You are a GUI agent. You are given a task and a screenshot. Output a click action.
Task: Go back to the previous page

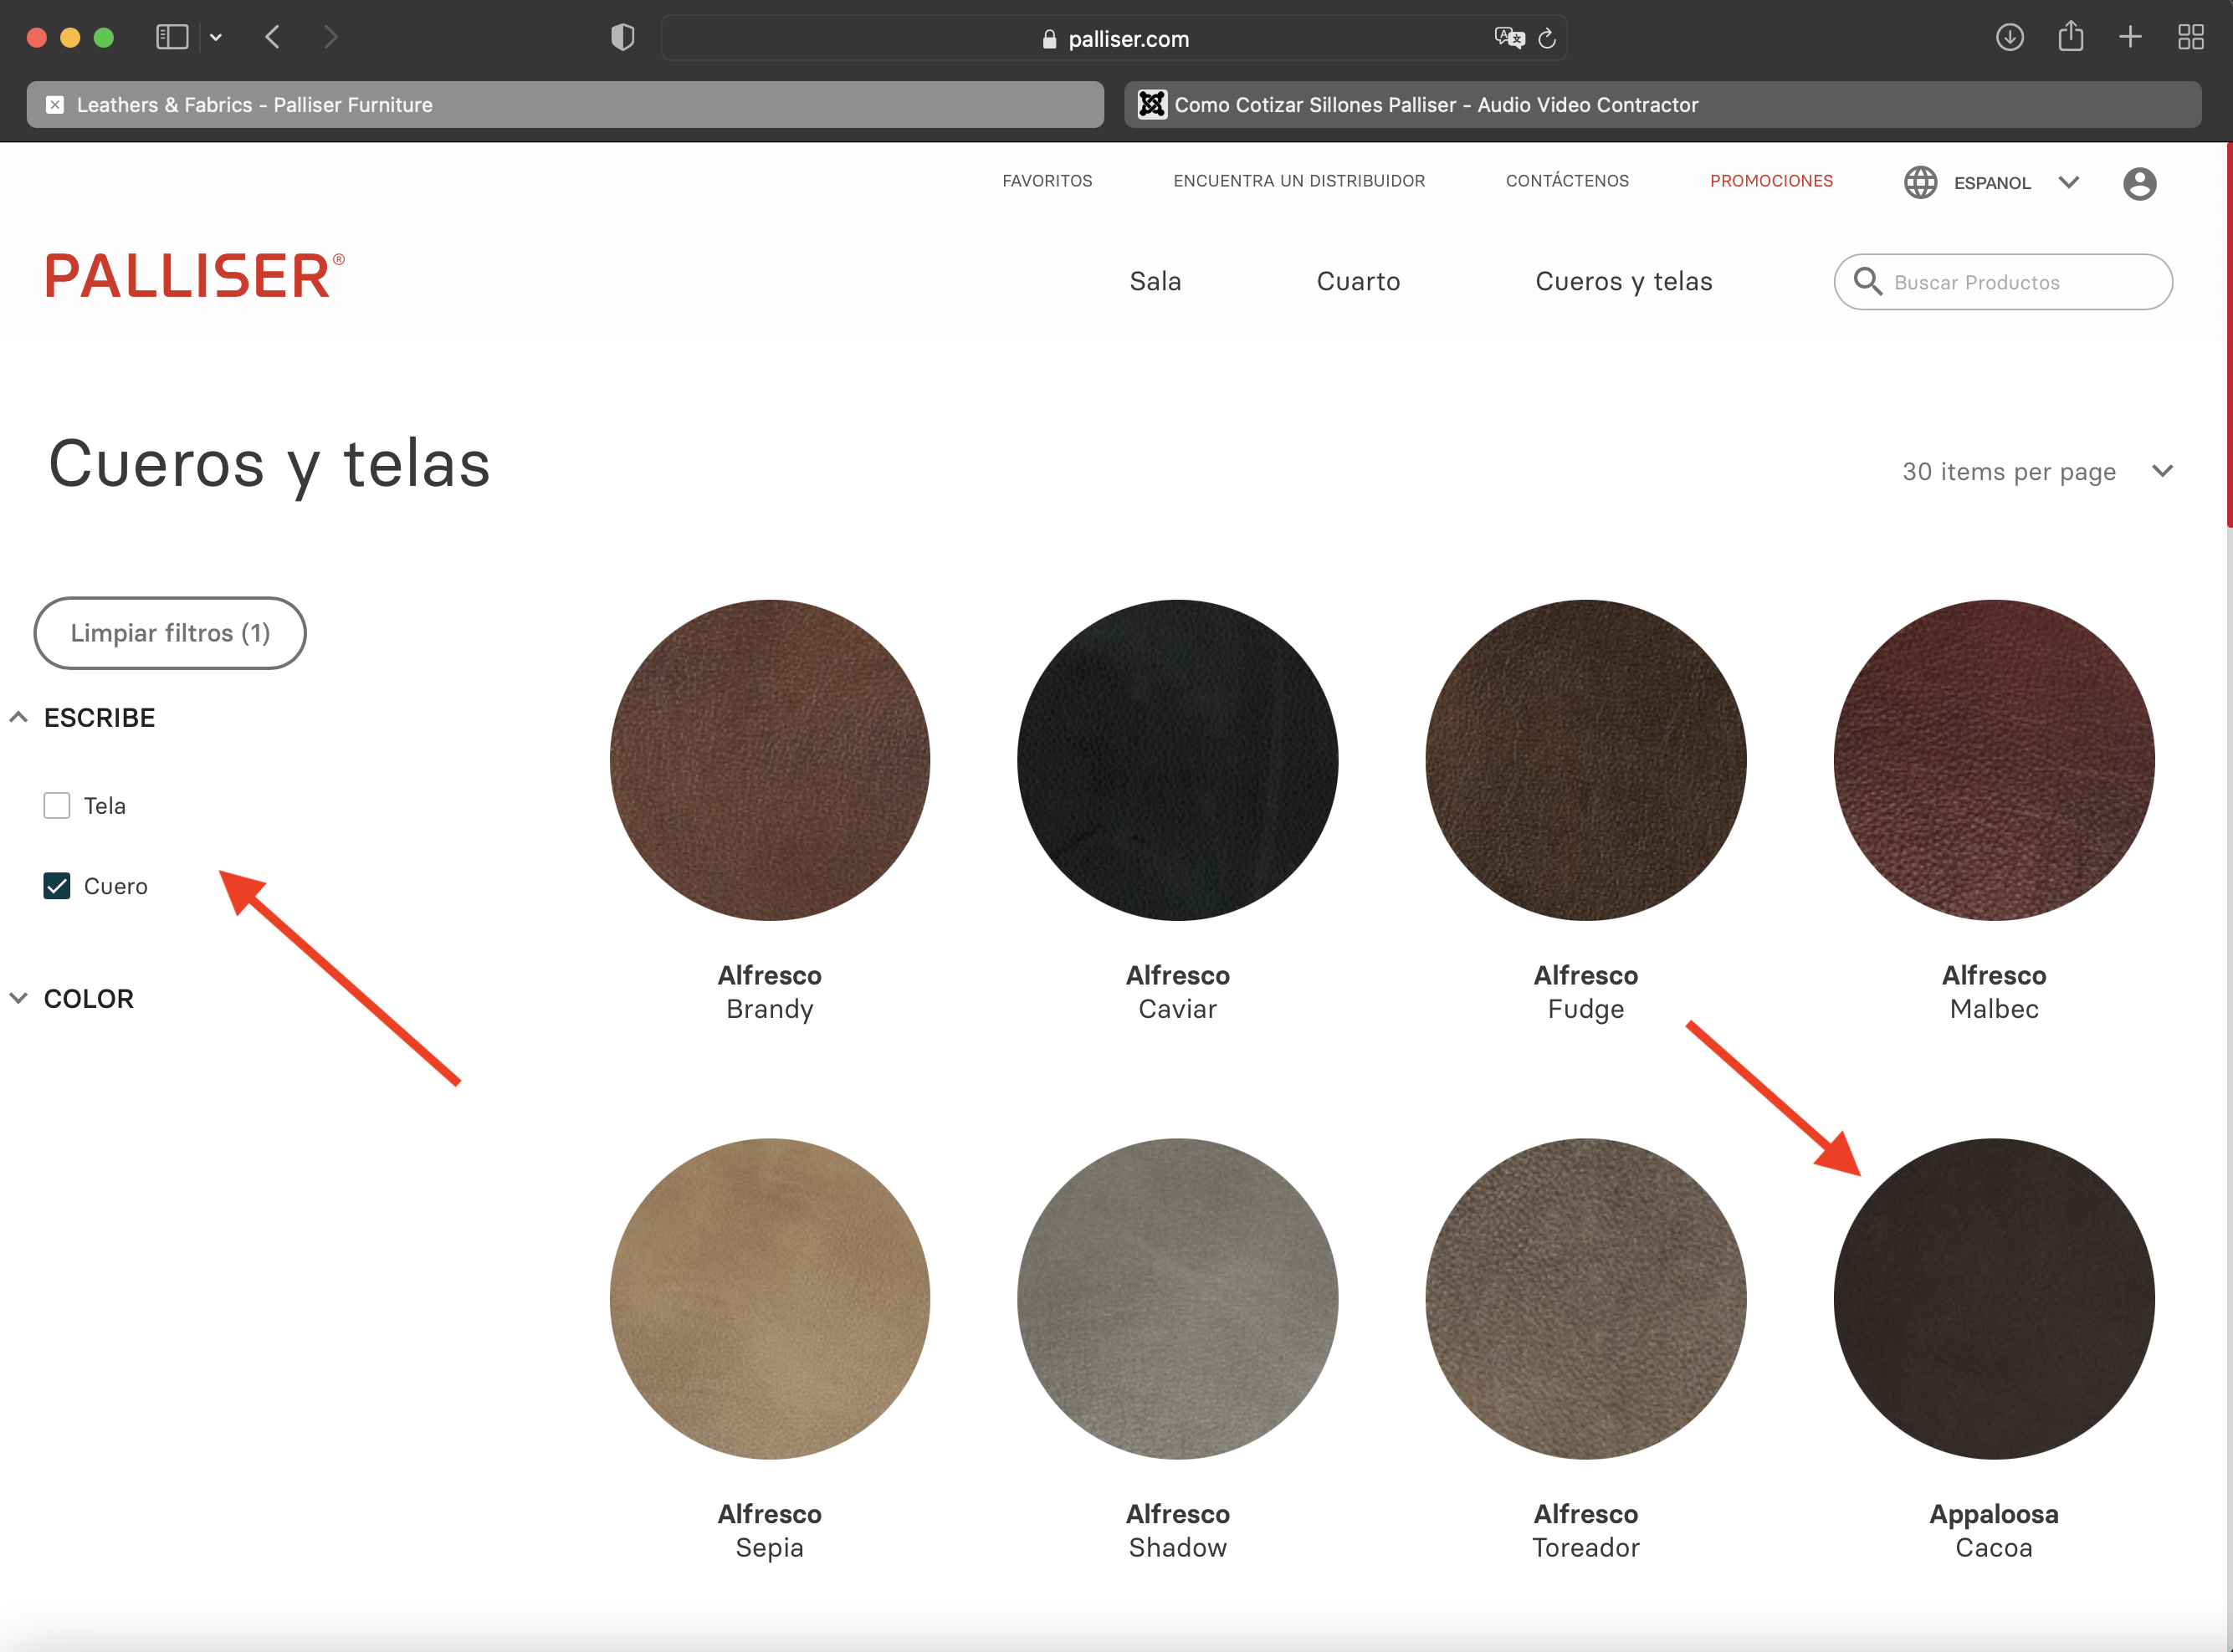click(x=273, y=38)
